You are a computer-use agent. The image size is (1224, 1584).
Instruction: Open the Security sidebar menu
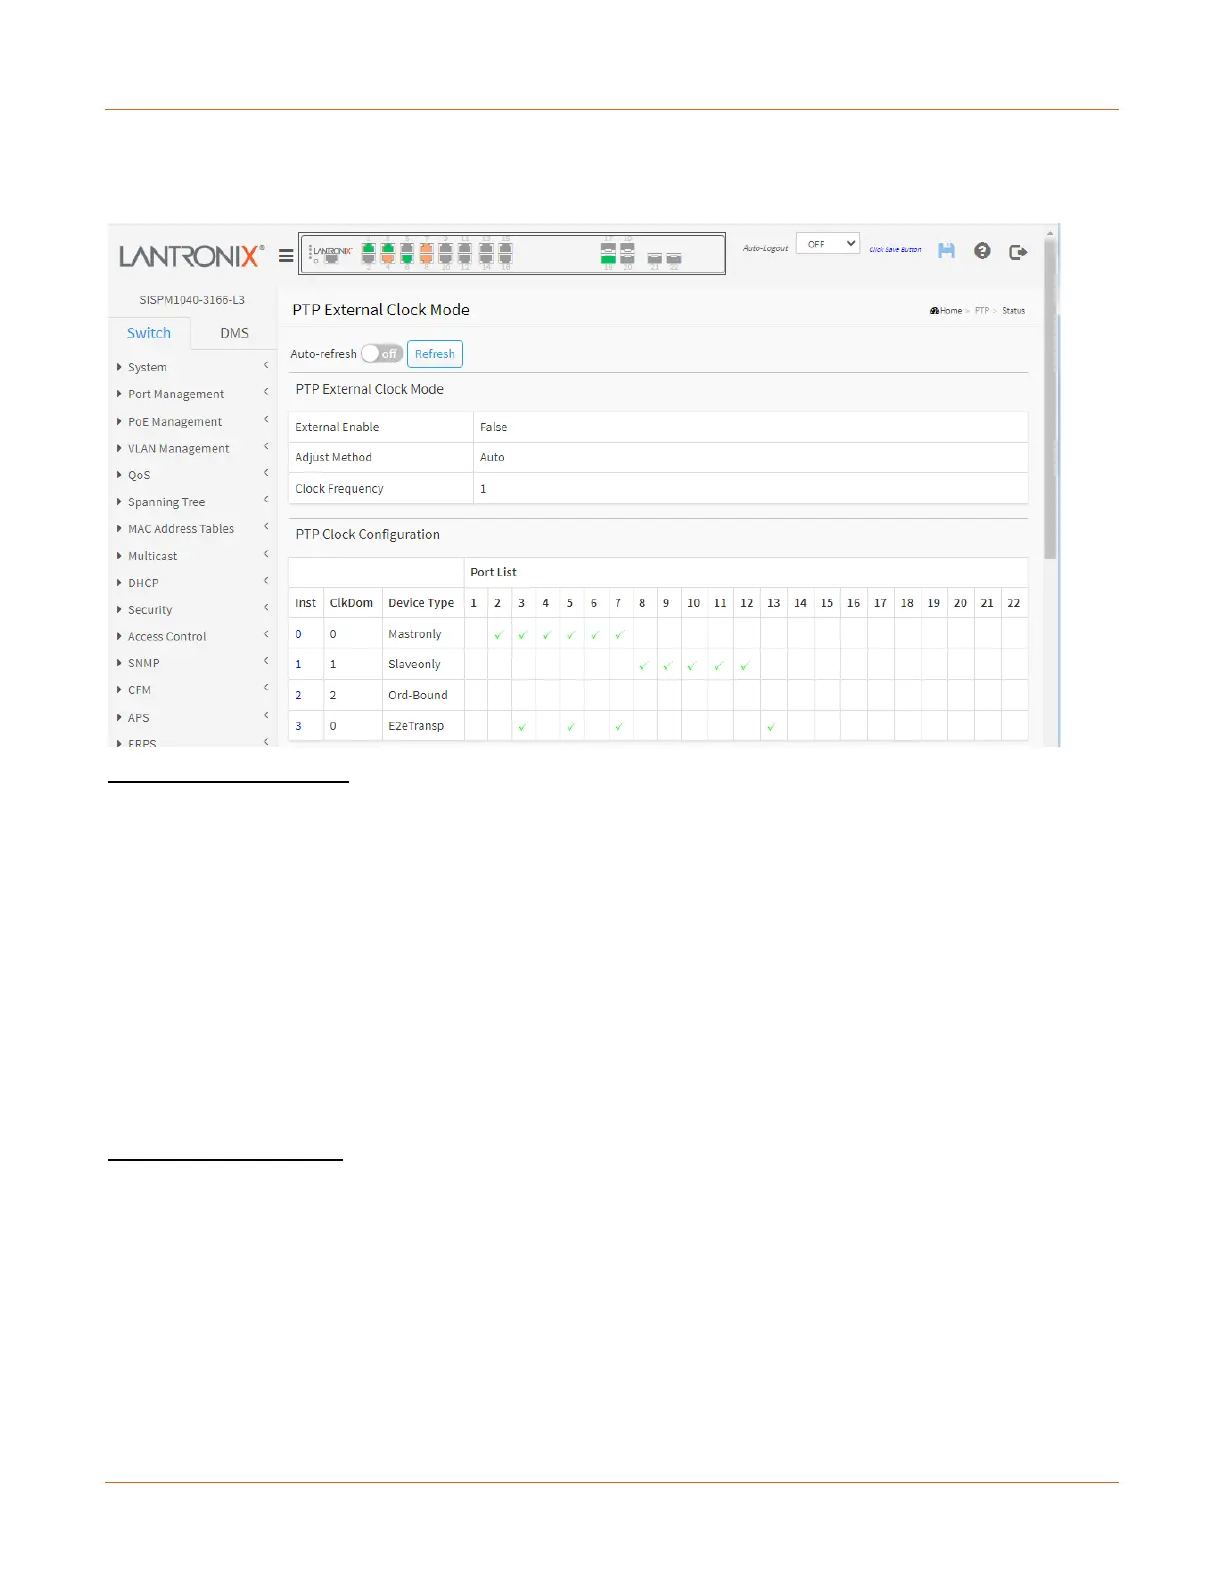coord(192,610)
